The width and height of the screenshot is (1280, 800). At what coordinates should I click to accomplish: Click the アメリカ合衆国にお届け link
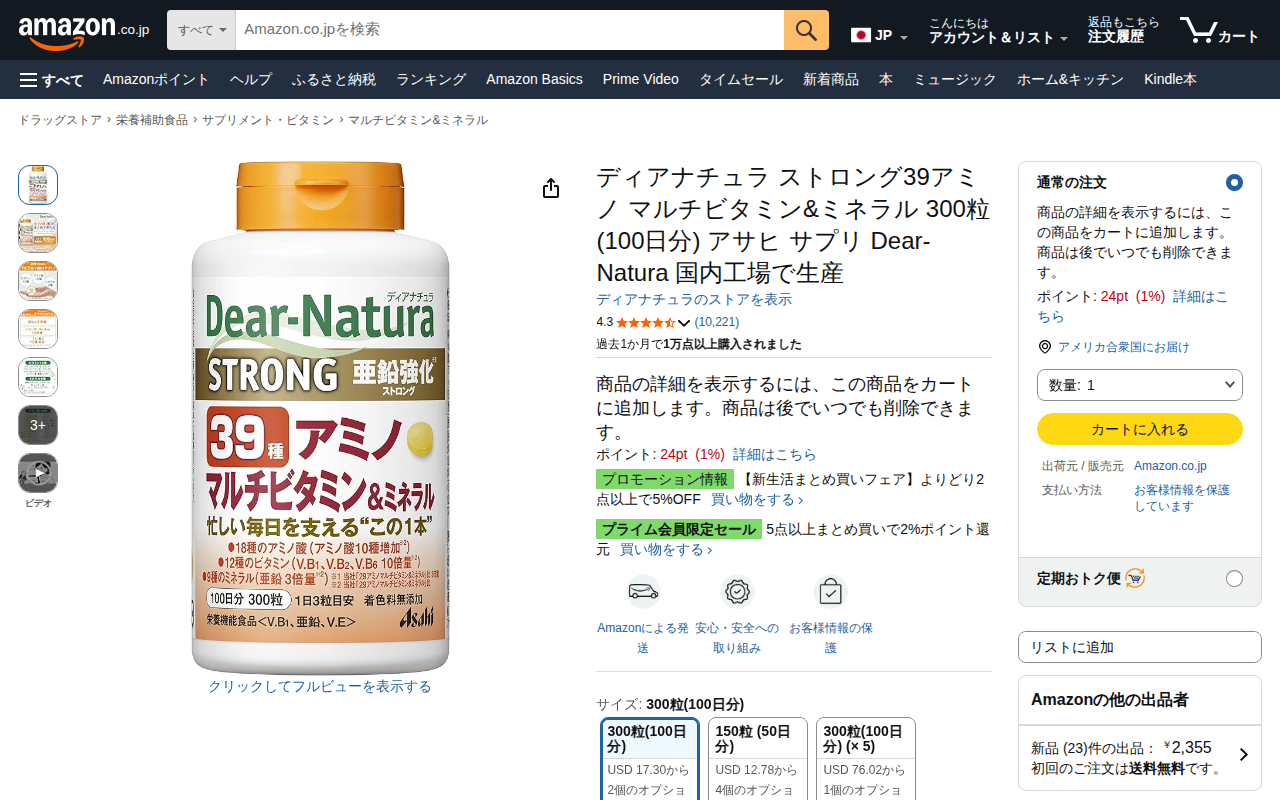coord(1124,347)
